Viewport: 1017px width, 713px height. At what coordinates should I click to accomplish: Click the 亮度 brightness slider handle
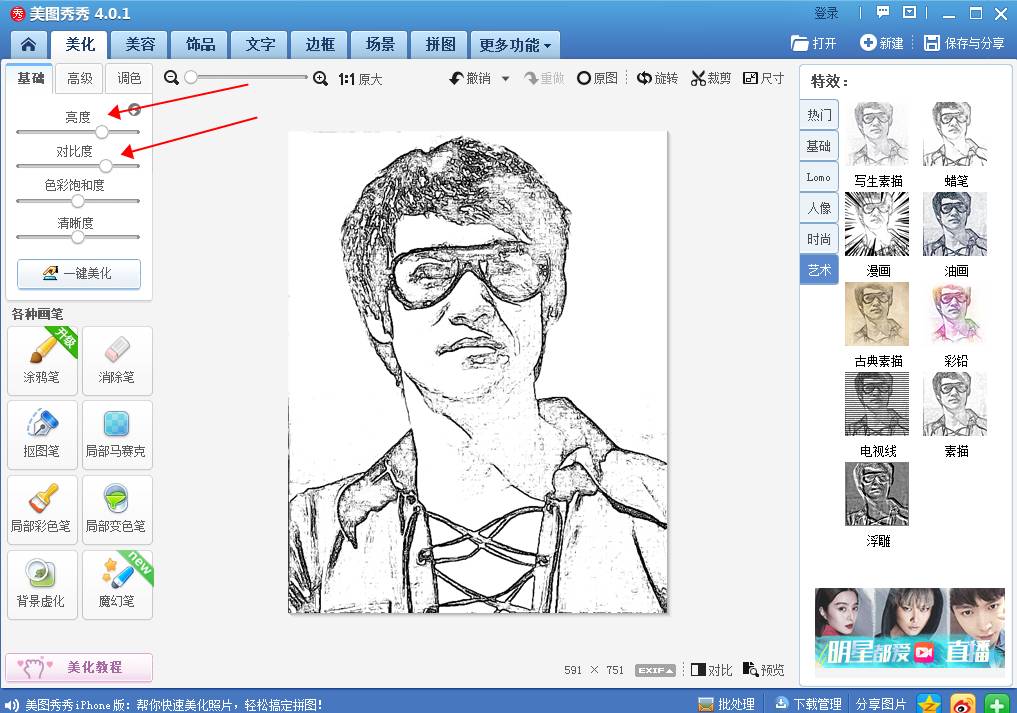102,132
